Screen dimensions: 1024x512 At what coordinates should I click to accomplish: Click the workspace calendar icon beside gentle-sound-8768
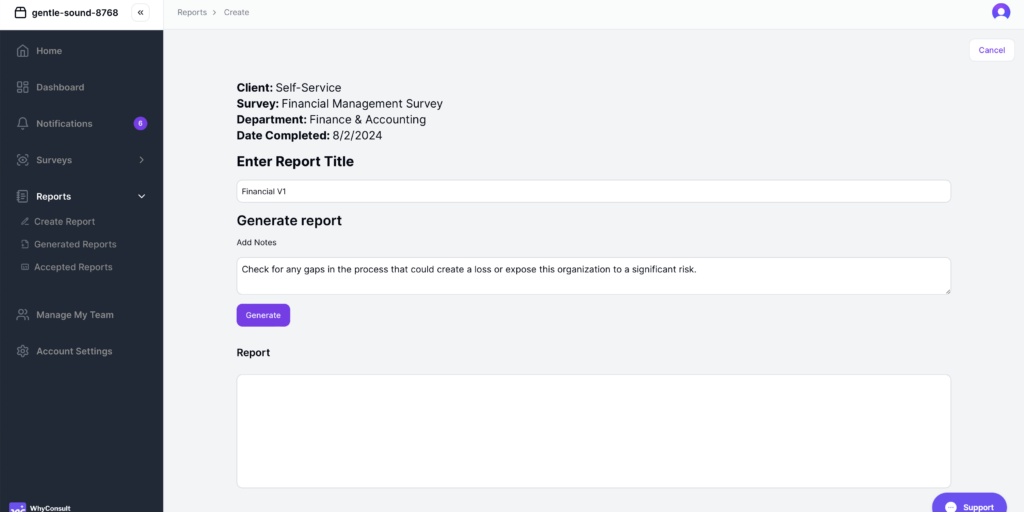coord(20,13)
